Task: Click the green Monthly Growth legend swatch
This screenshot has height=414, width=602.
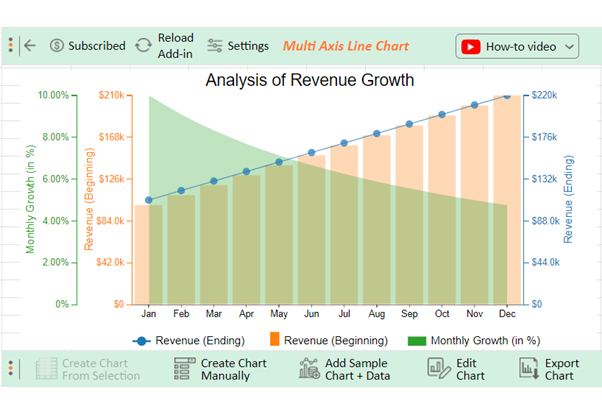Action: click(x=417, y=341)
